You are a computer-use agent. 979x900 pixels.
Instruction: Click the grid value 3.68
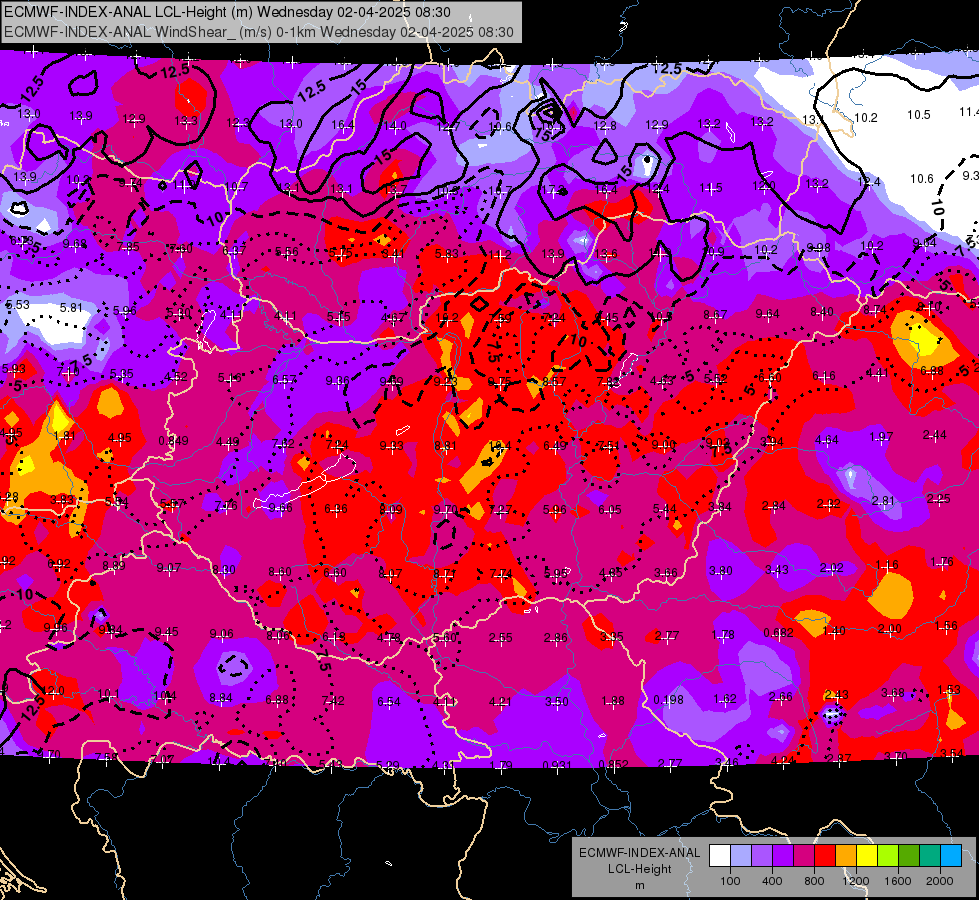tap(893, 693)
